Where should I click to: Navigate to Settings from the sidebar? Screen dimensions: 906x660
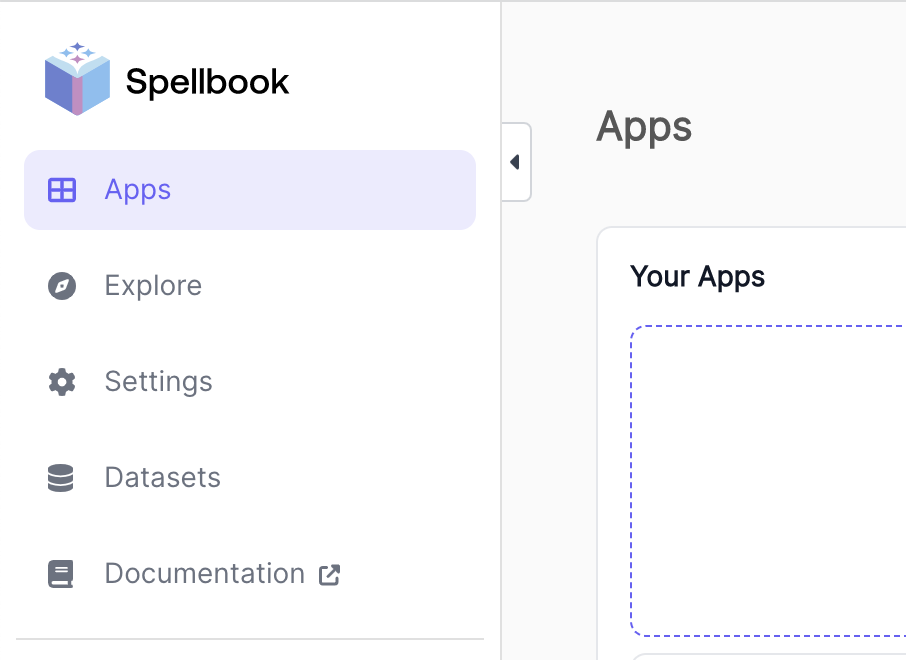[158, 381]
